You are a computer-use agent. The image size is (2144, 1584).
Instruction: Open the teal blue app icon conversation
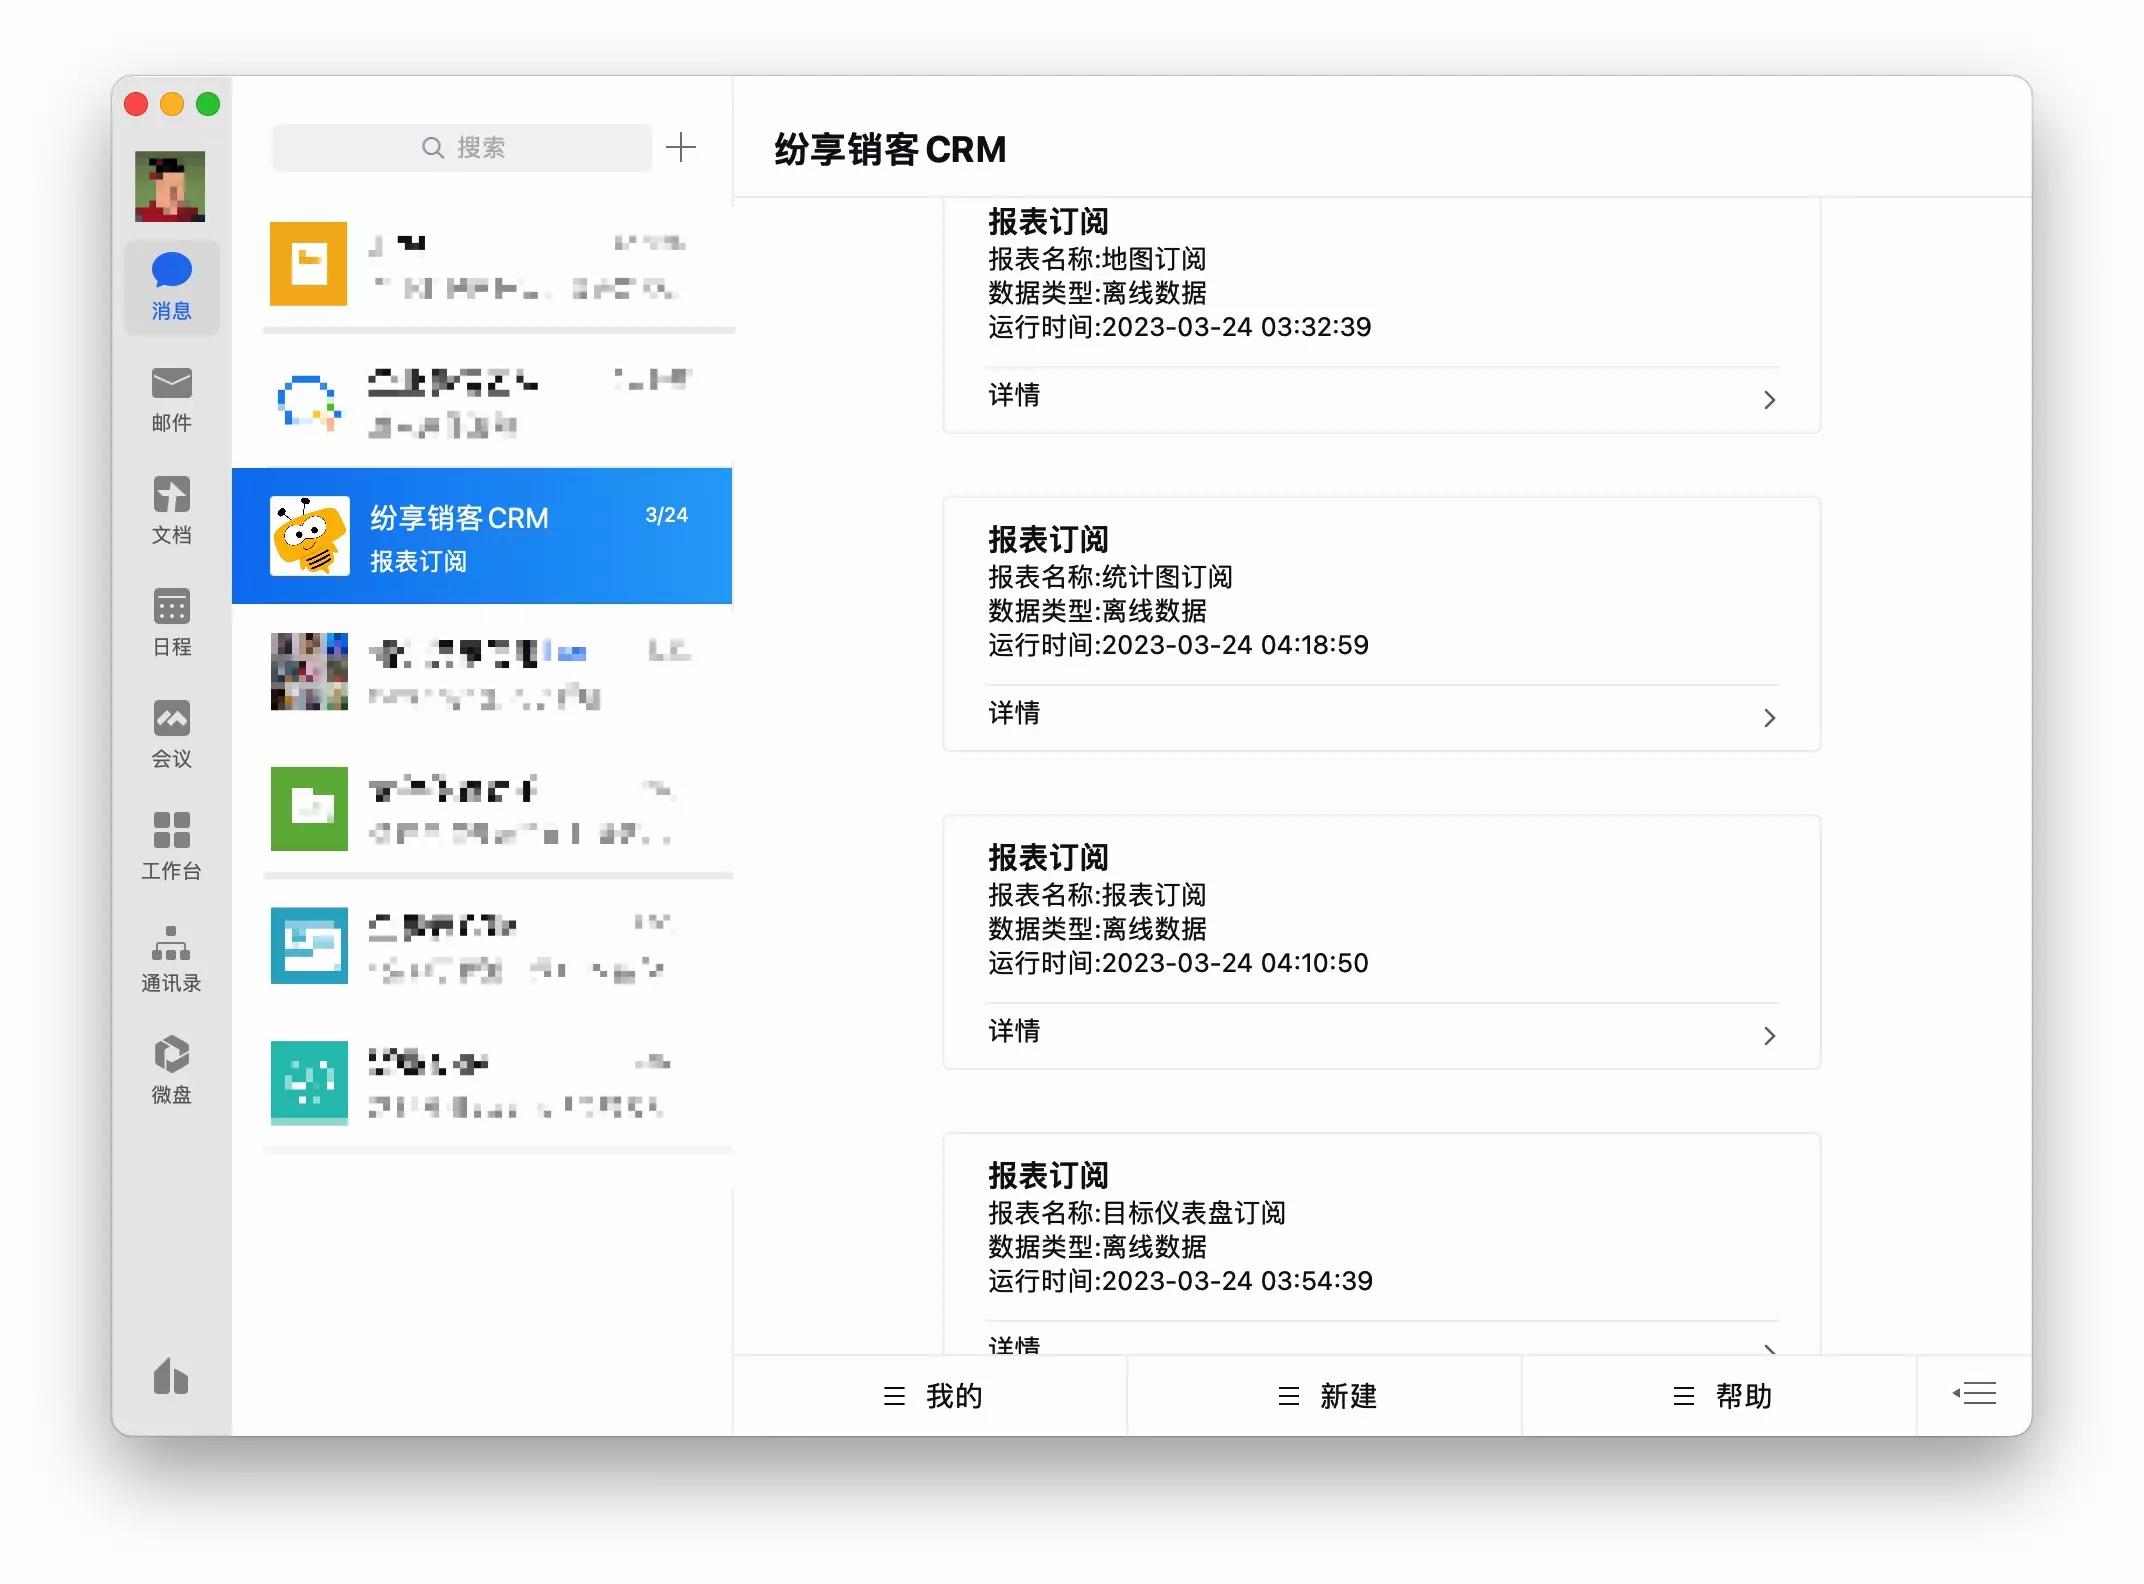pyautogui.click(x=482, y=945)
